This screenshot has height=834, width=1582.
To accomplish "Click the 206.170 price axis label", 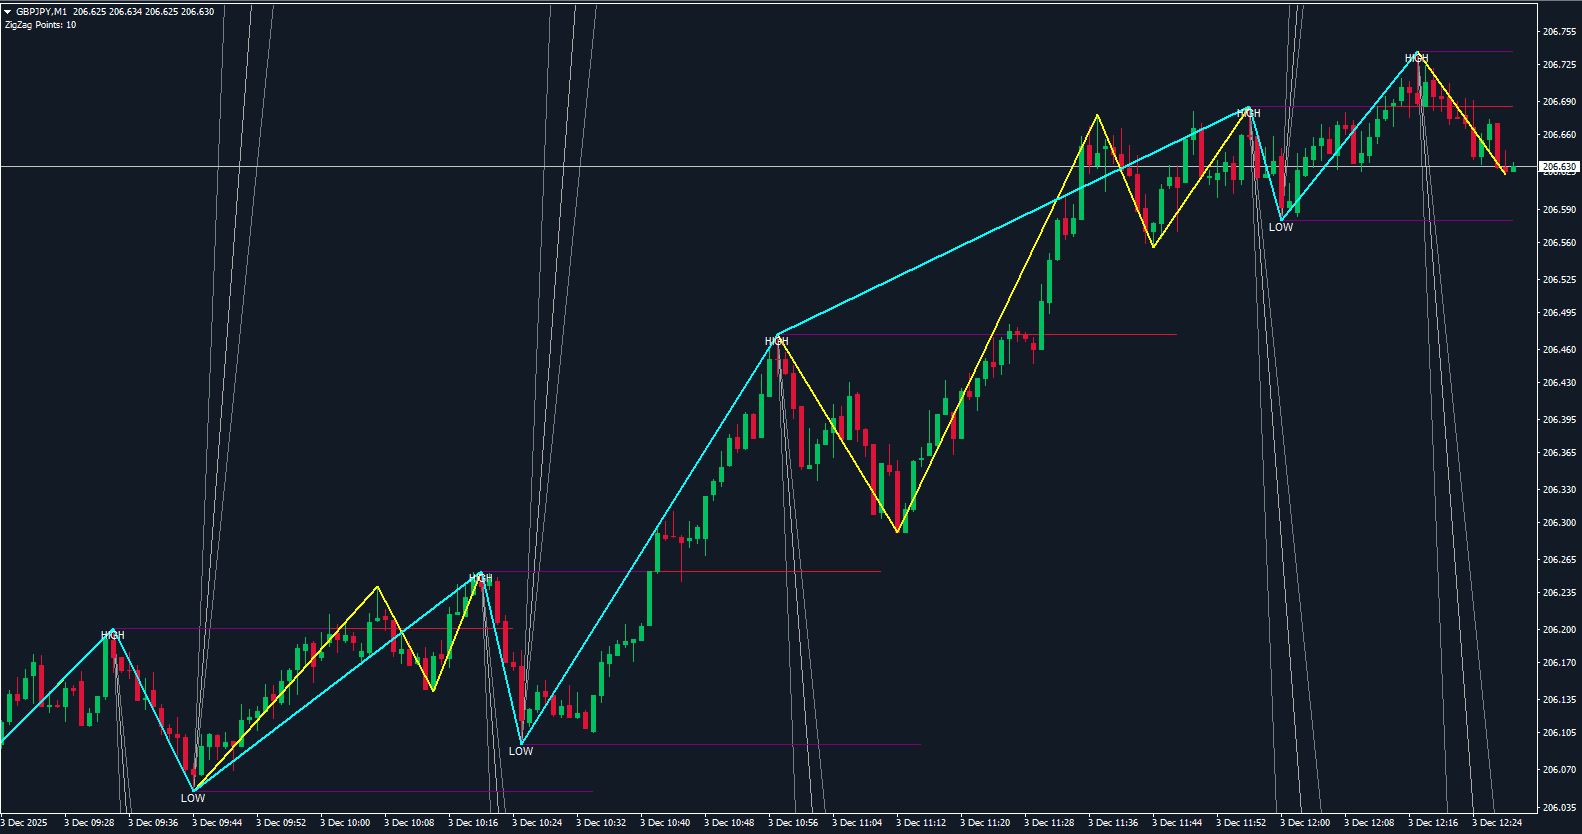I will [1559, 663].
